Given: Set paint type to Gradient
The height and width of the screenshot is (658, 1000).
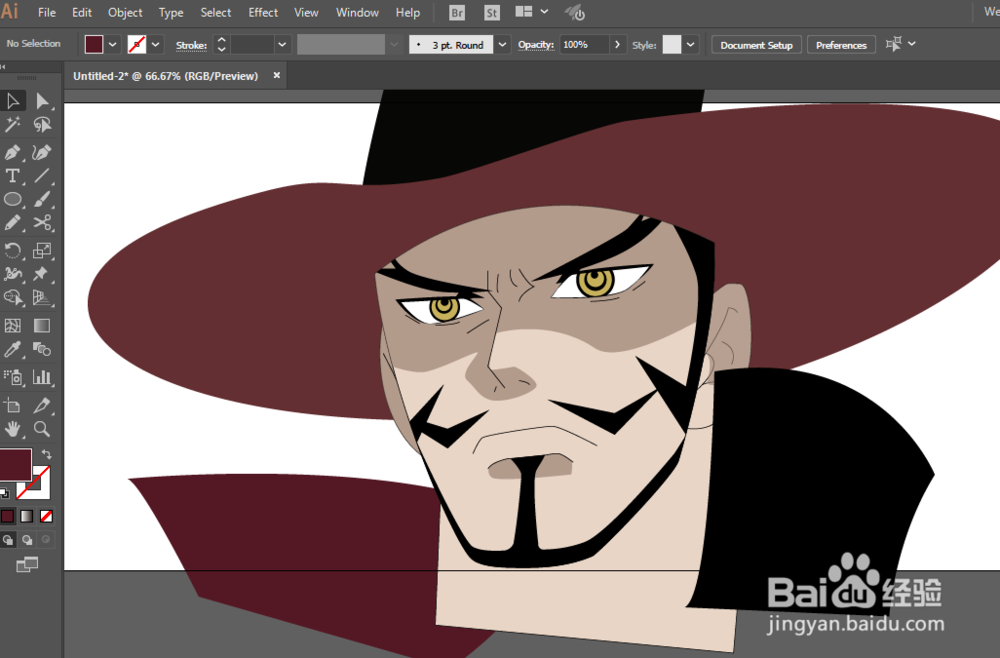Looking at the screenshot, I should 27,516.
